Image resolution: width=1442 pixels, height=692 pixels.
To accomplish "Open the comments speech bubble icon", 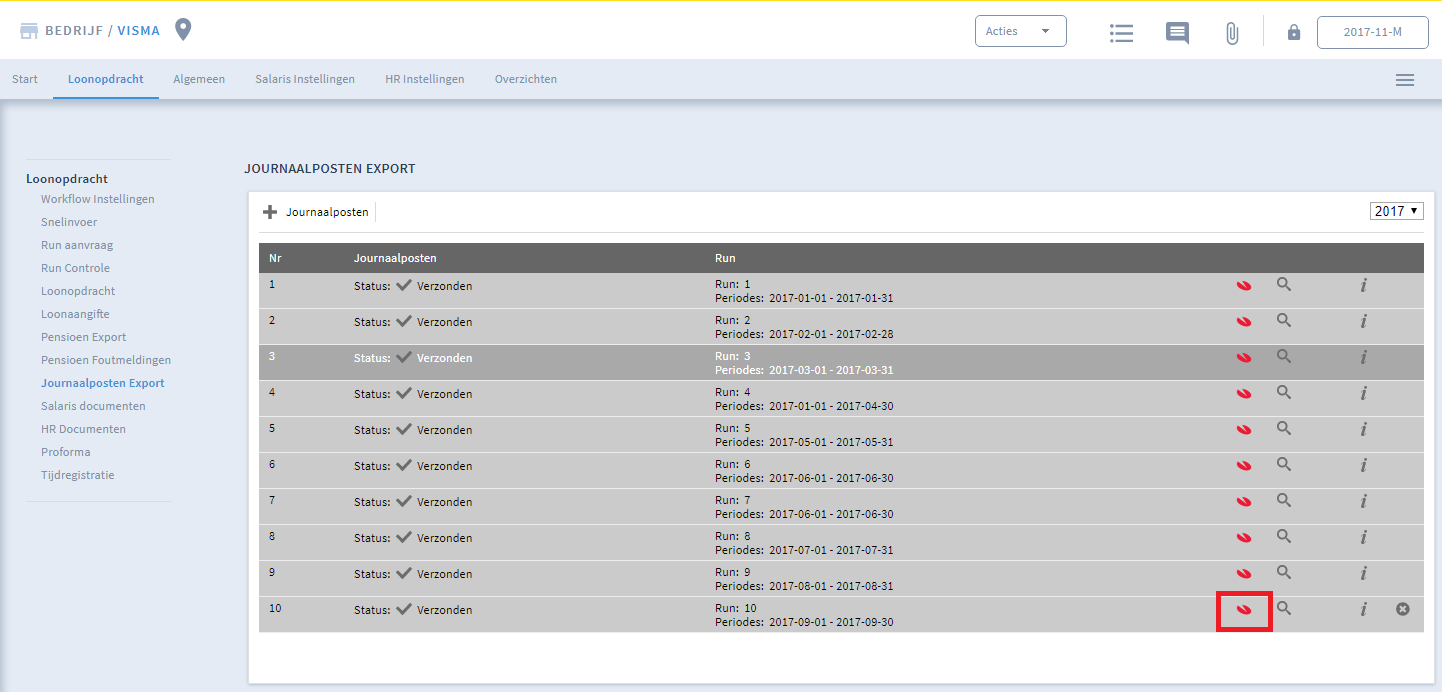I will pyautogui.click(x=1177, y=32).
